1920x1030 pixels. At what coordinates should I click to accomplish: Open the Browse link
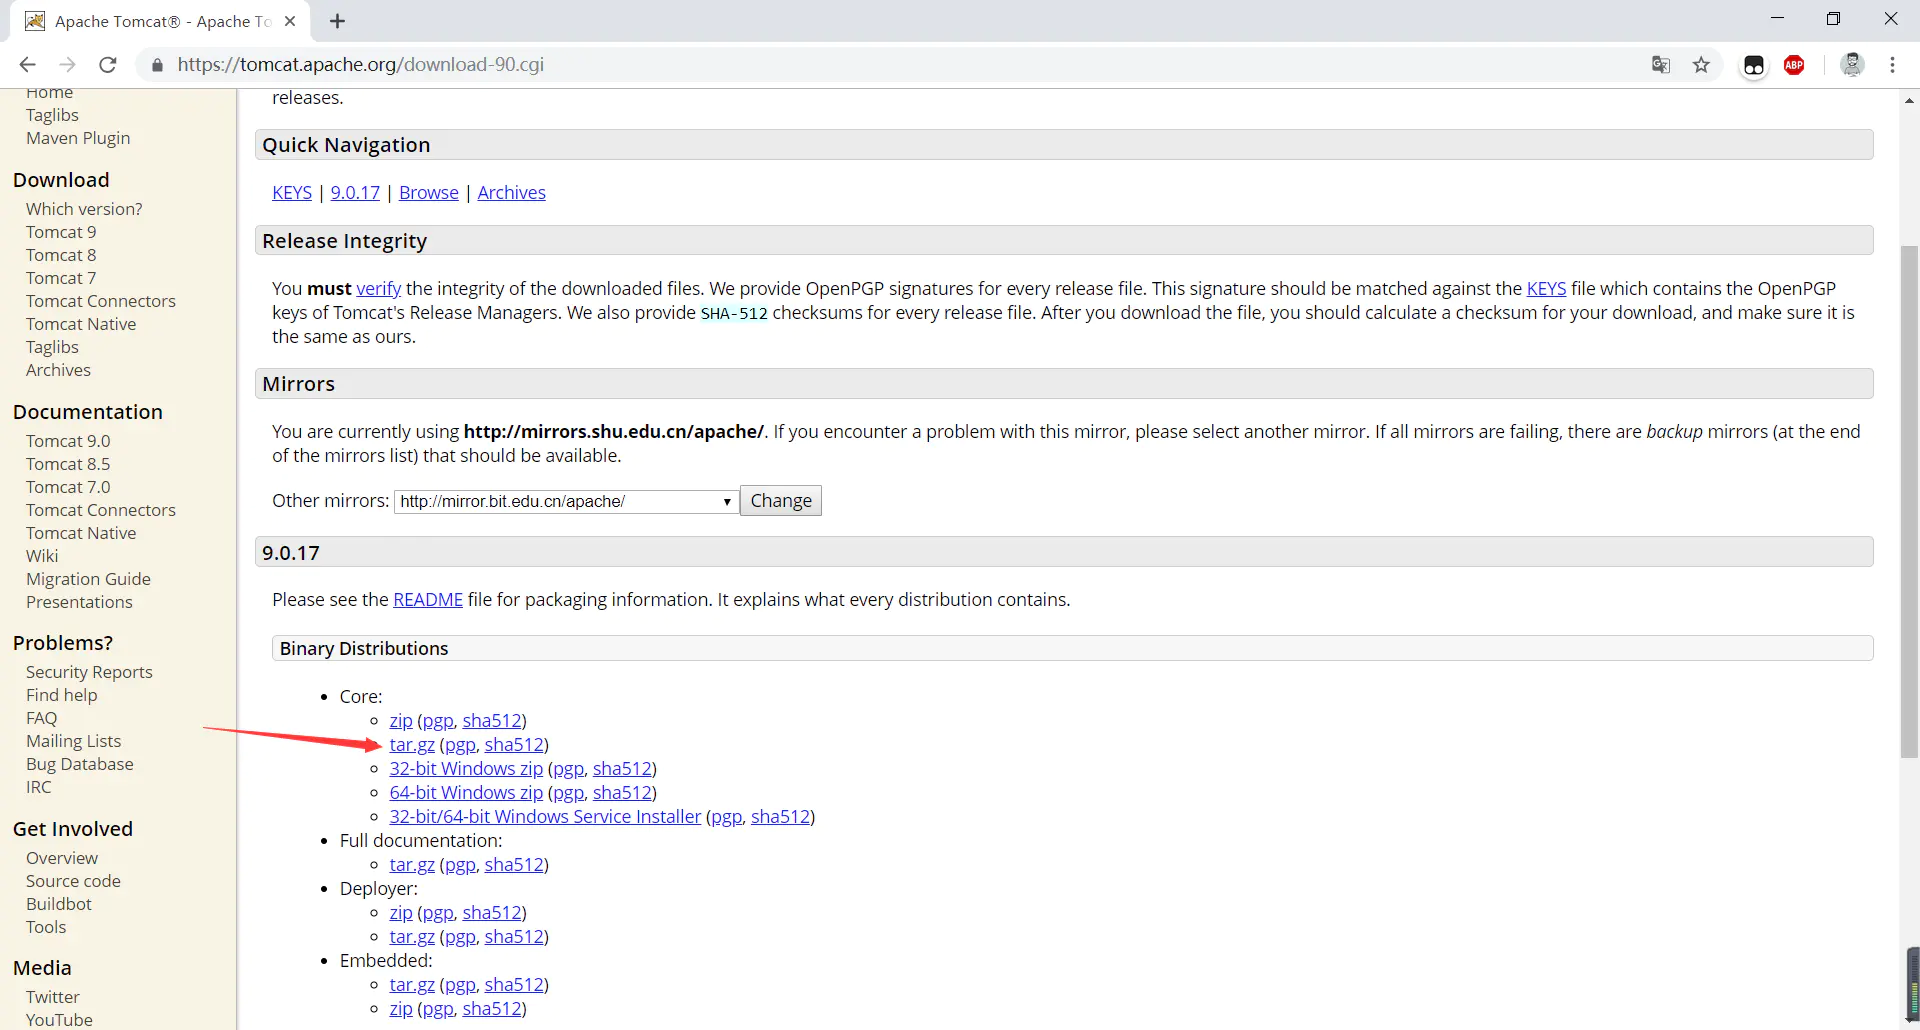[x=429, y=193]
